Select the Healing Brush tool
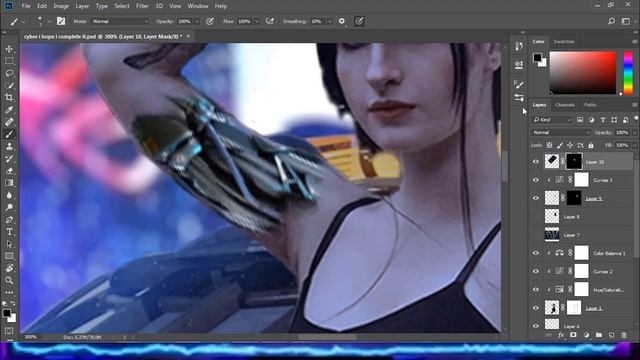This screenshot has height=360, width=640. [9, 122]
